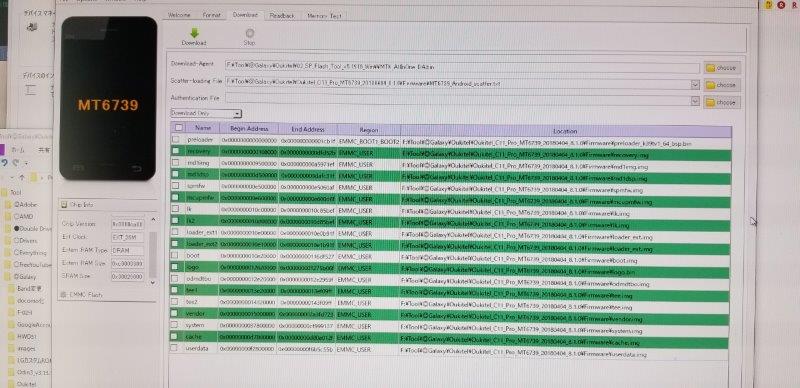800x388 pixels.
Task: Toggle the spmfw row checkbox
Action: coord(176,186)
